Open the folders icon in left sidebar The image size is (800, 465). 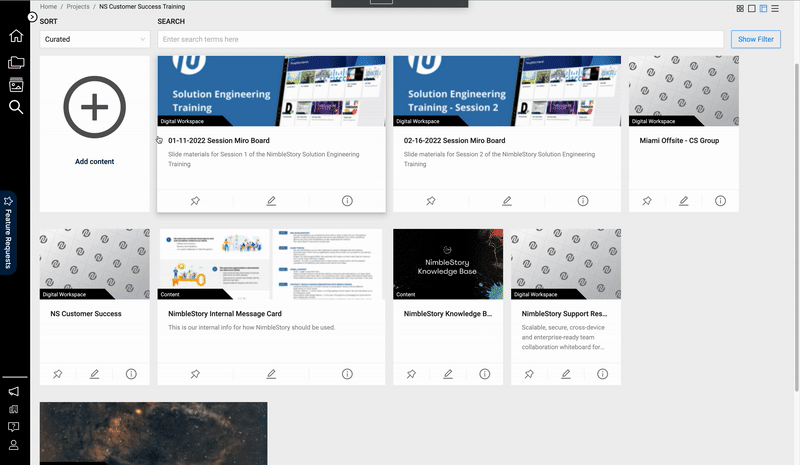16,62
